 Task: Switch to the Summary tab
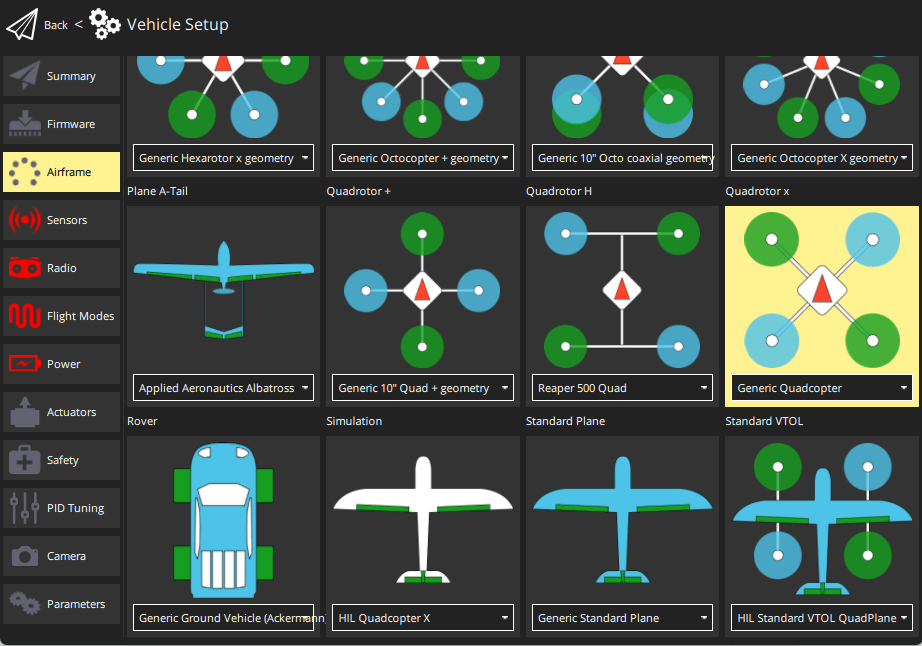tap(61, 76)
